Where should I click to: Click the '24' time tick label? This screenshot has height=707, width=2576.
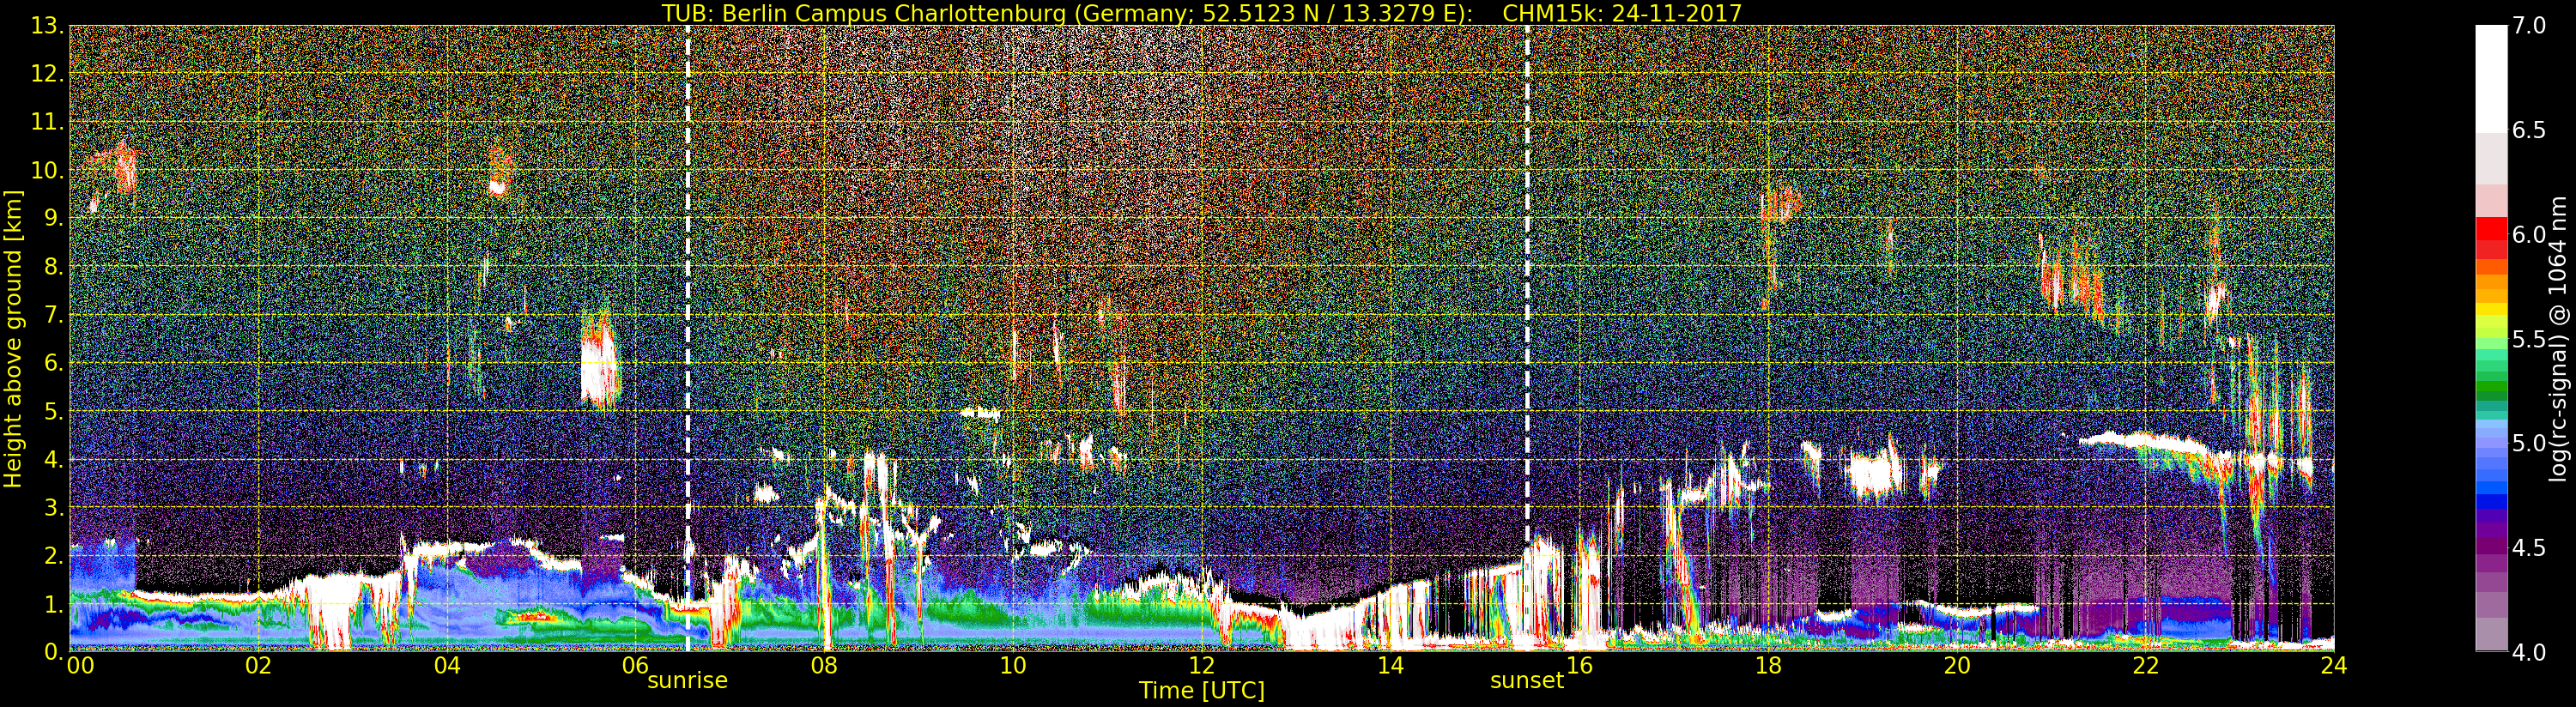(x=2334, y=666)
